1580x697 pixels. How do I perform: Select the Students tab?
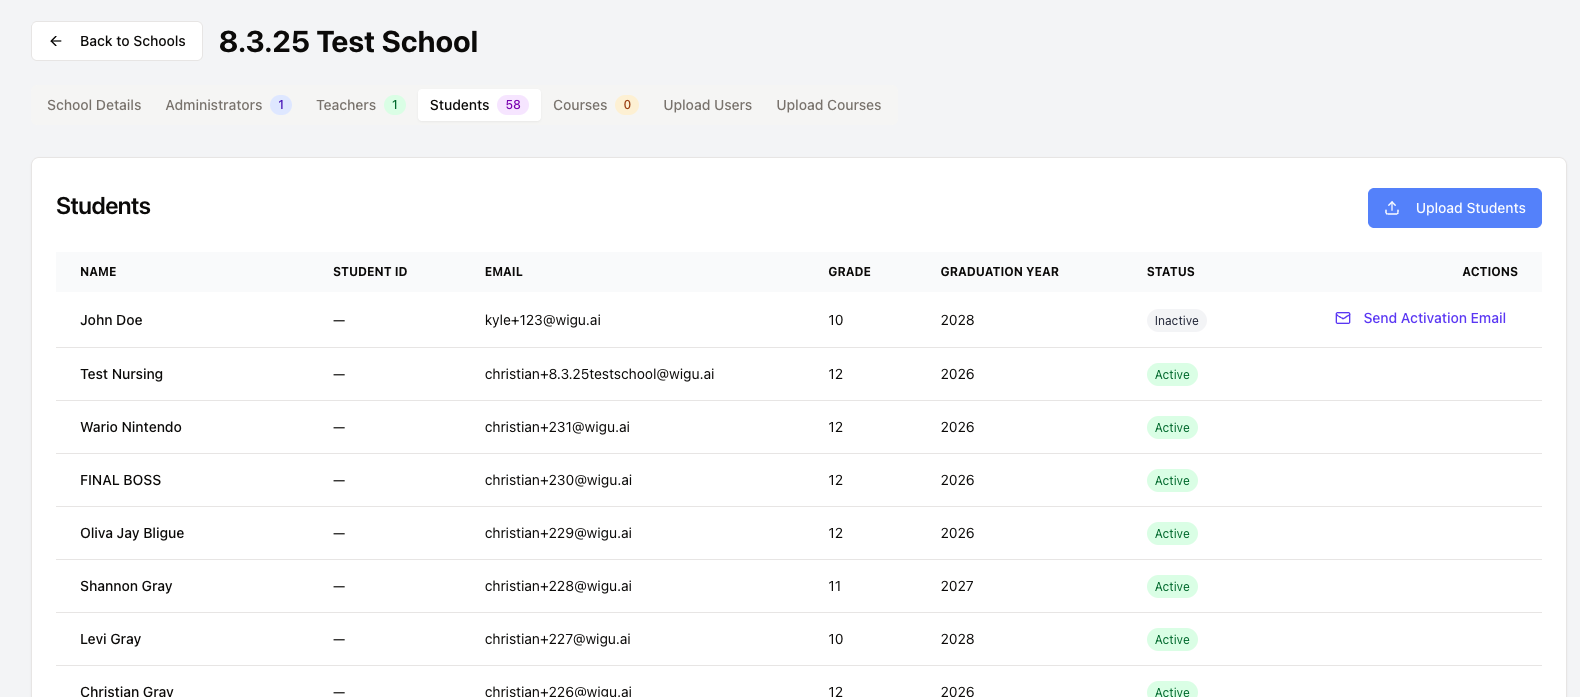(x=460, y=105)
